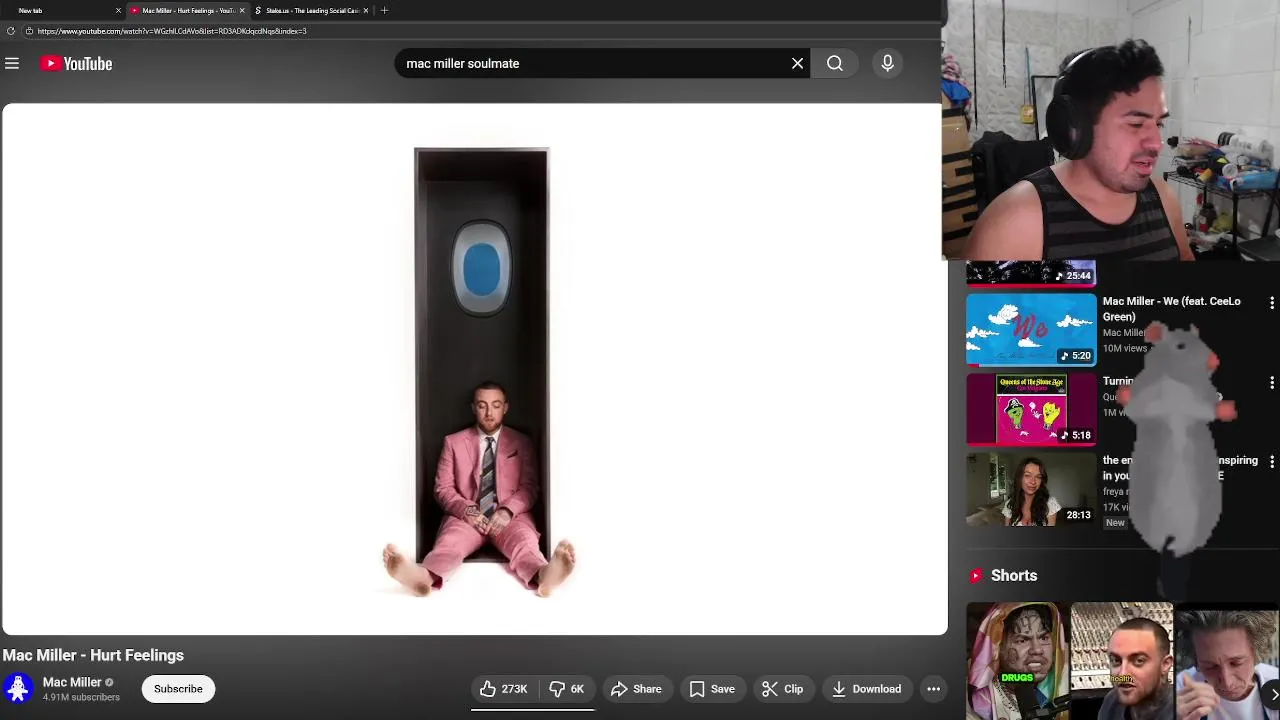Click the Shorts section logo icon
1280x720 pixels.
click(976, 575)
